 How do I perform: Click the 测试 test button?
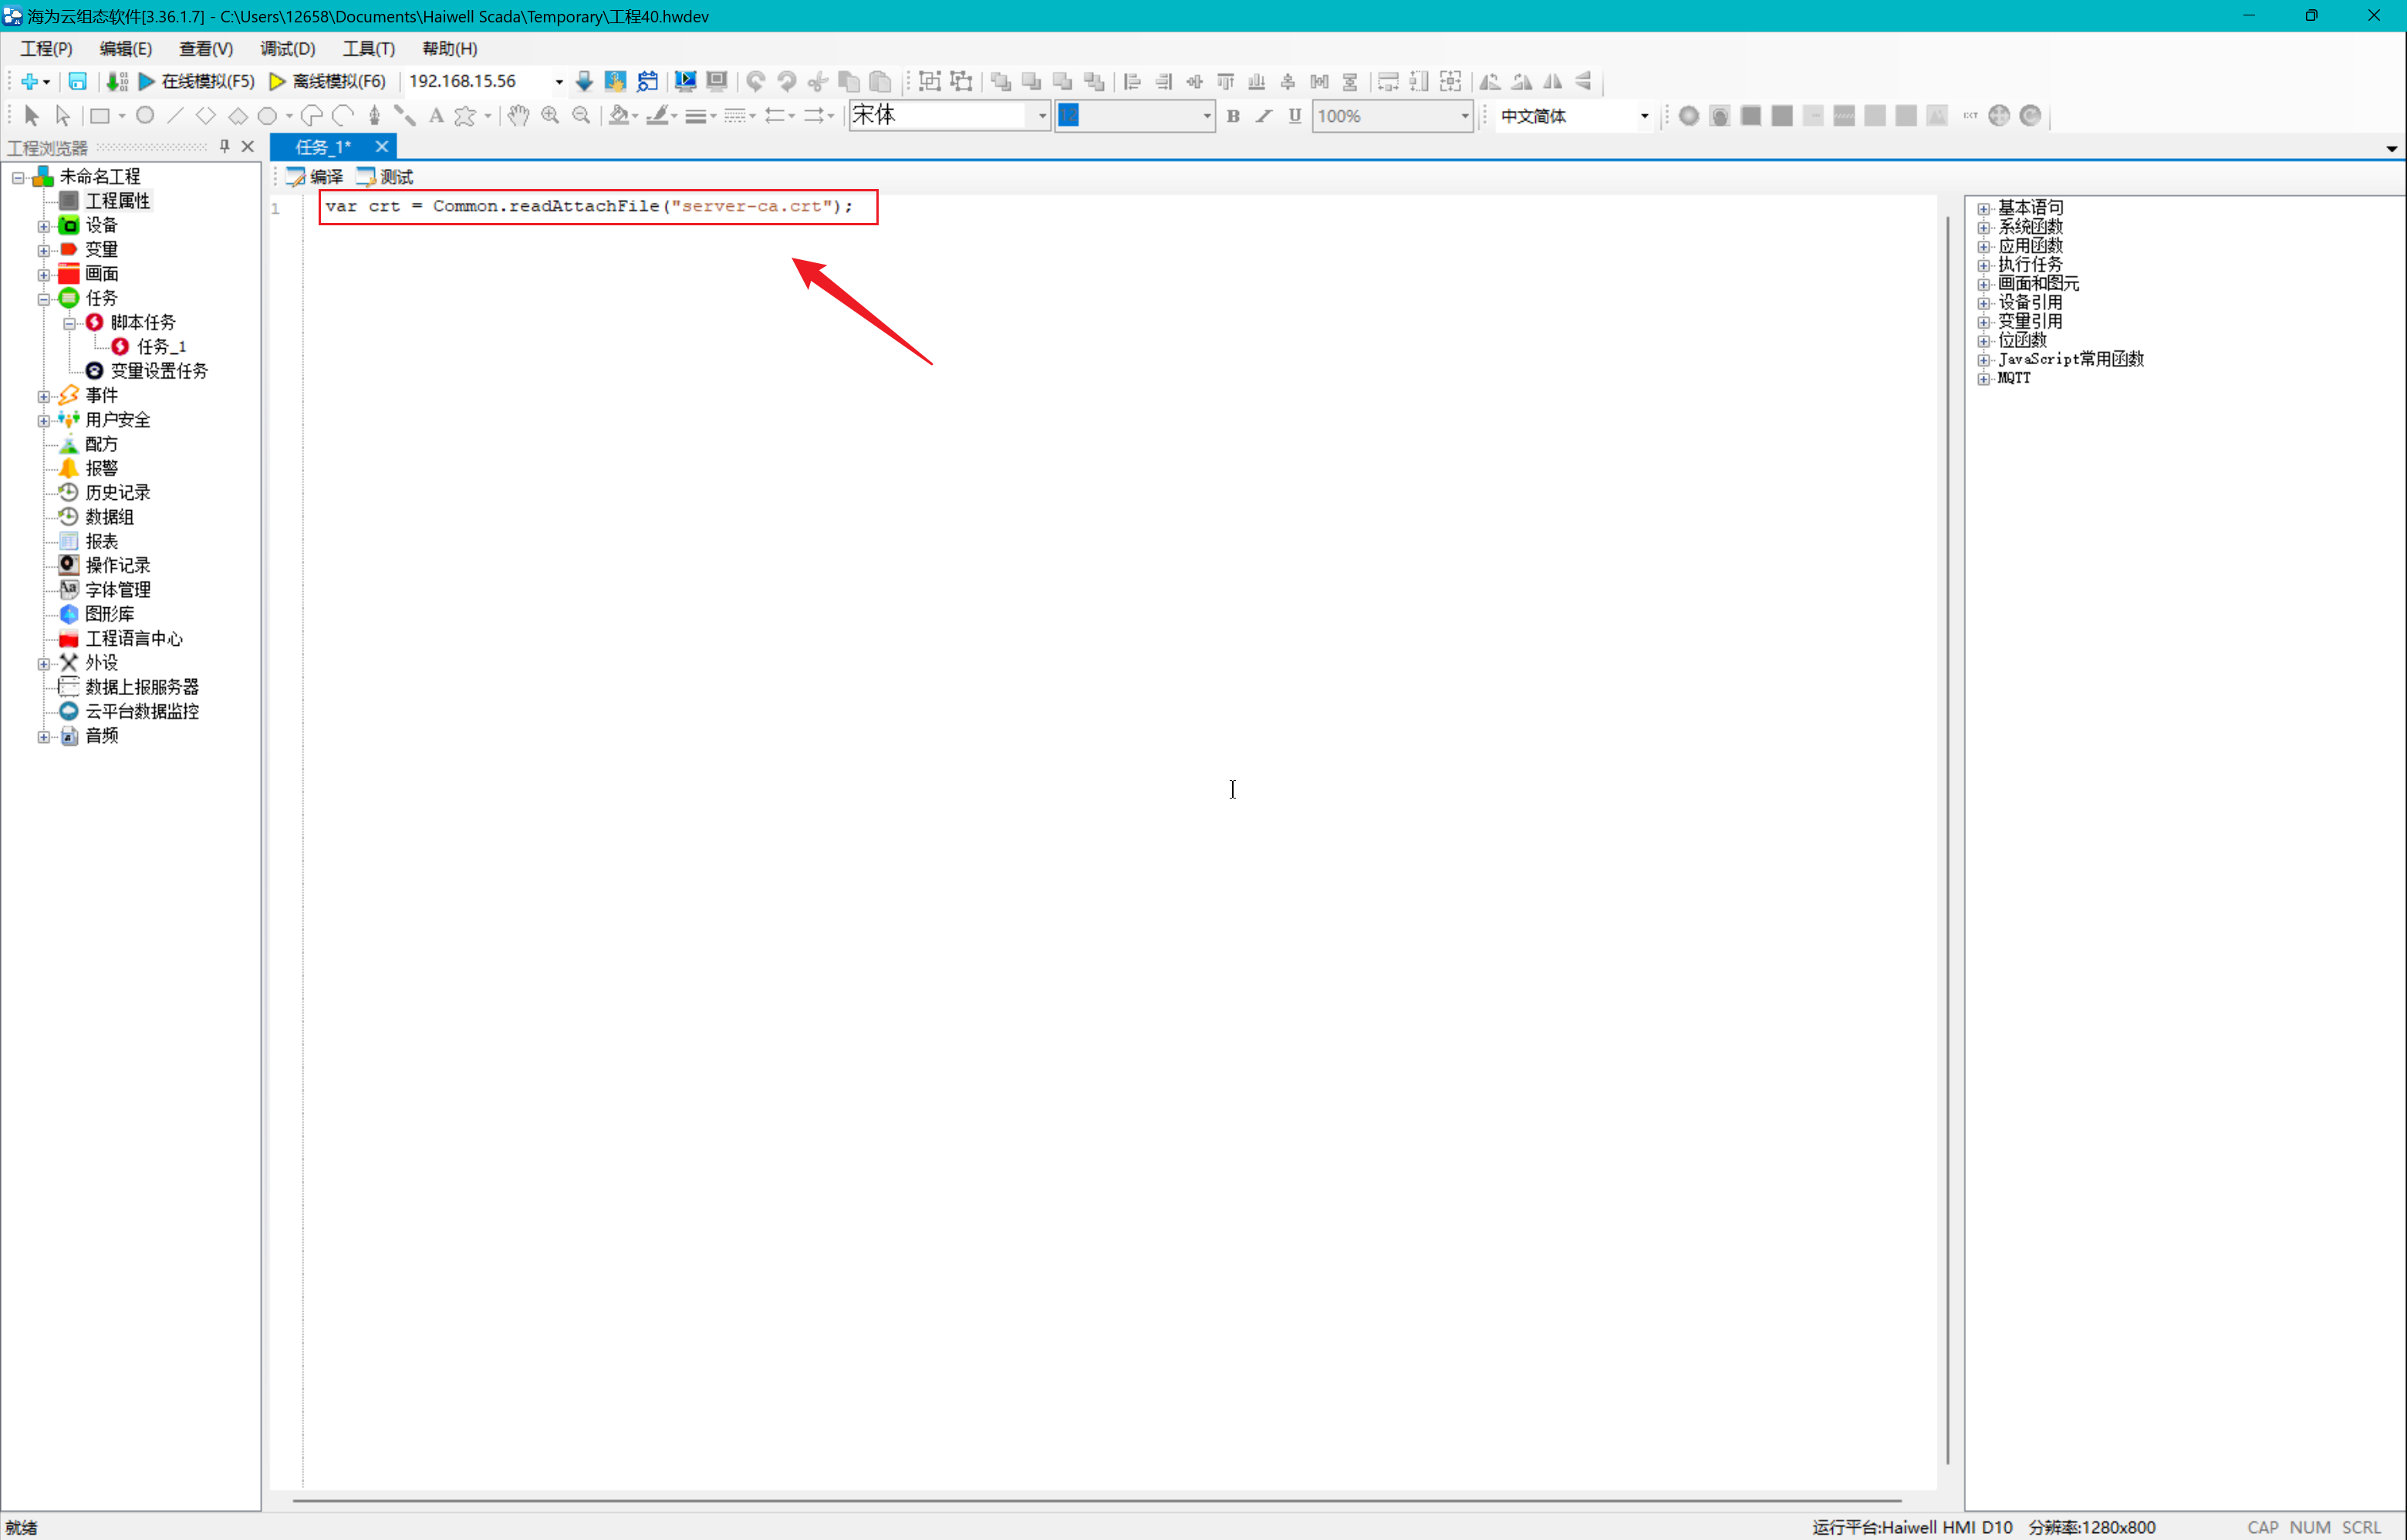[x=385, y=177]
